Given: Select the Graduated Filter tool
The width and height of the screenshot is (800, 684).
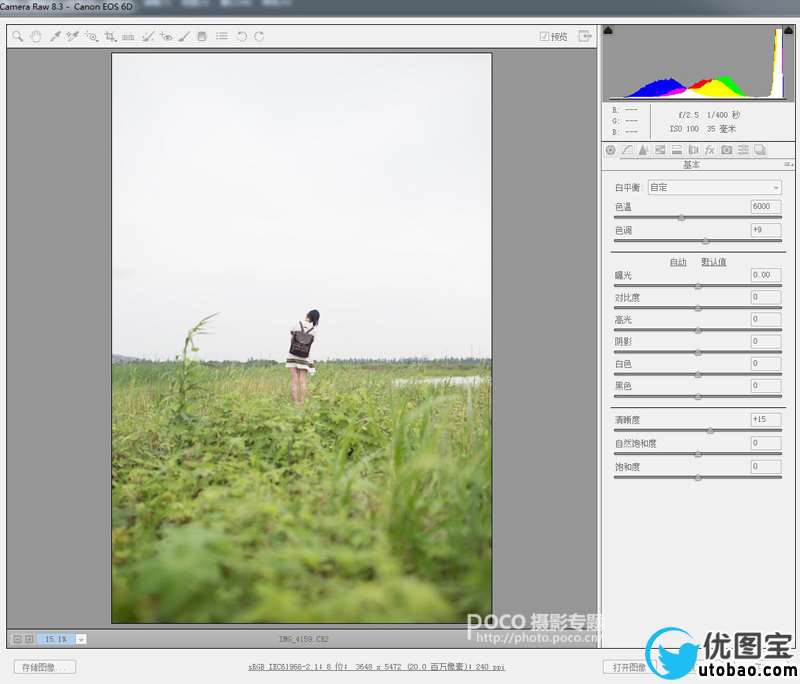Looking at the screenshot, I should coord(202,36).
